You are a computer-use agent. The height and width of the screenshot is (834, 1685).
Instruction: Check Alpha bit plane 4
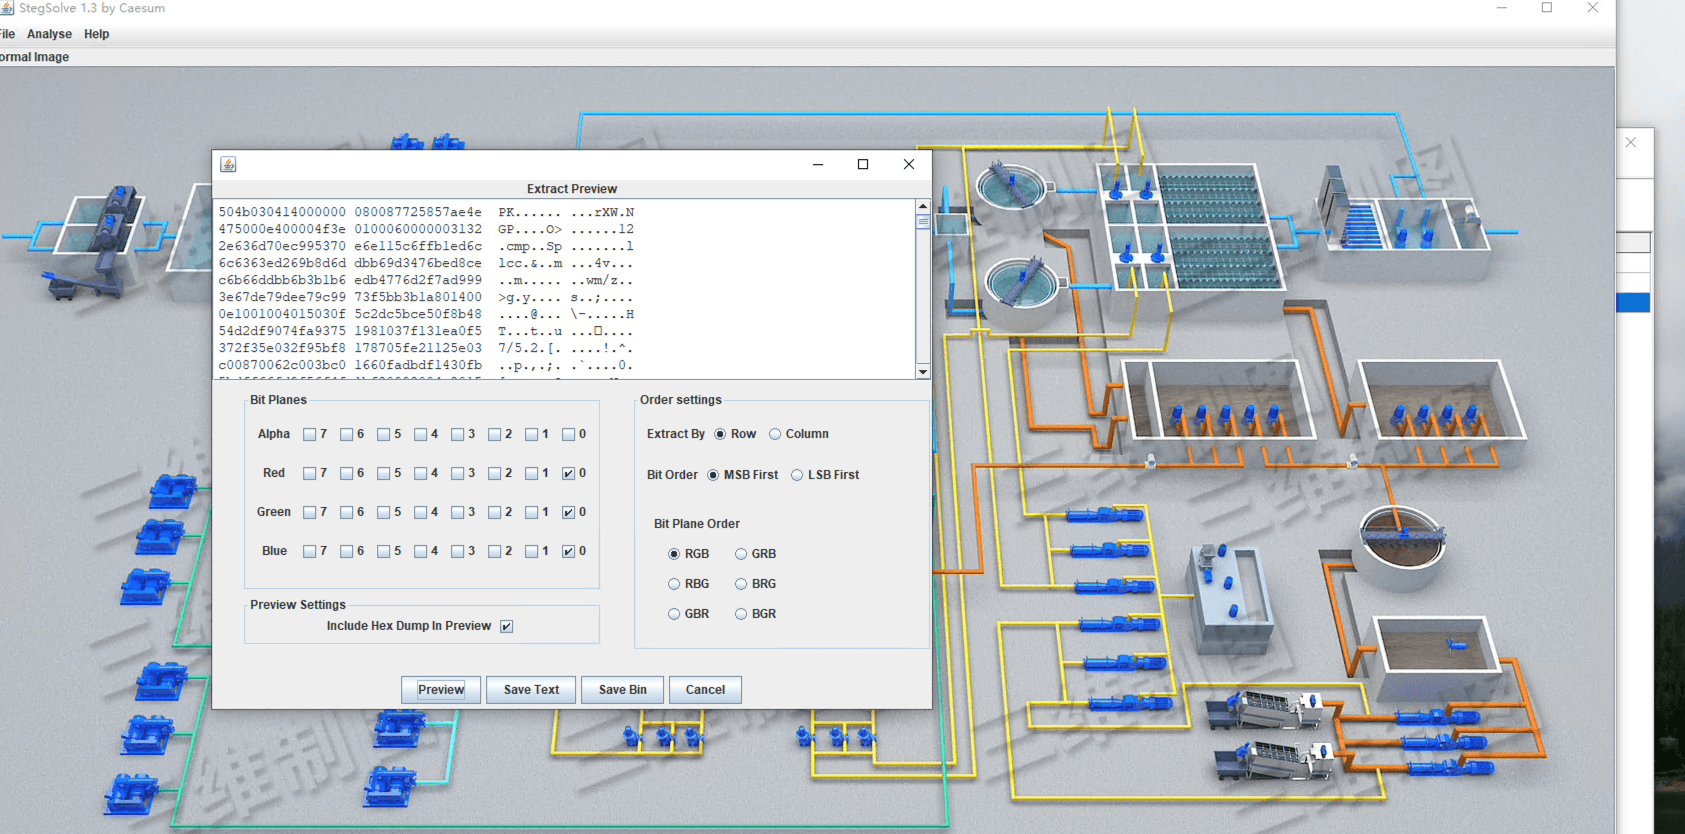(421, 434)
